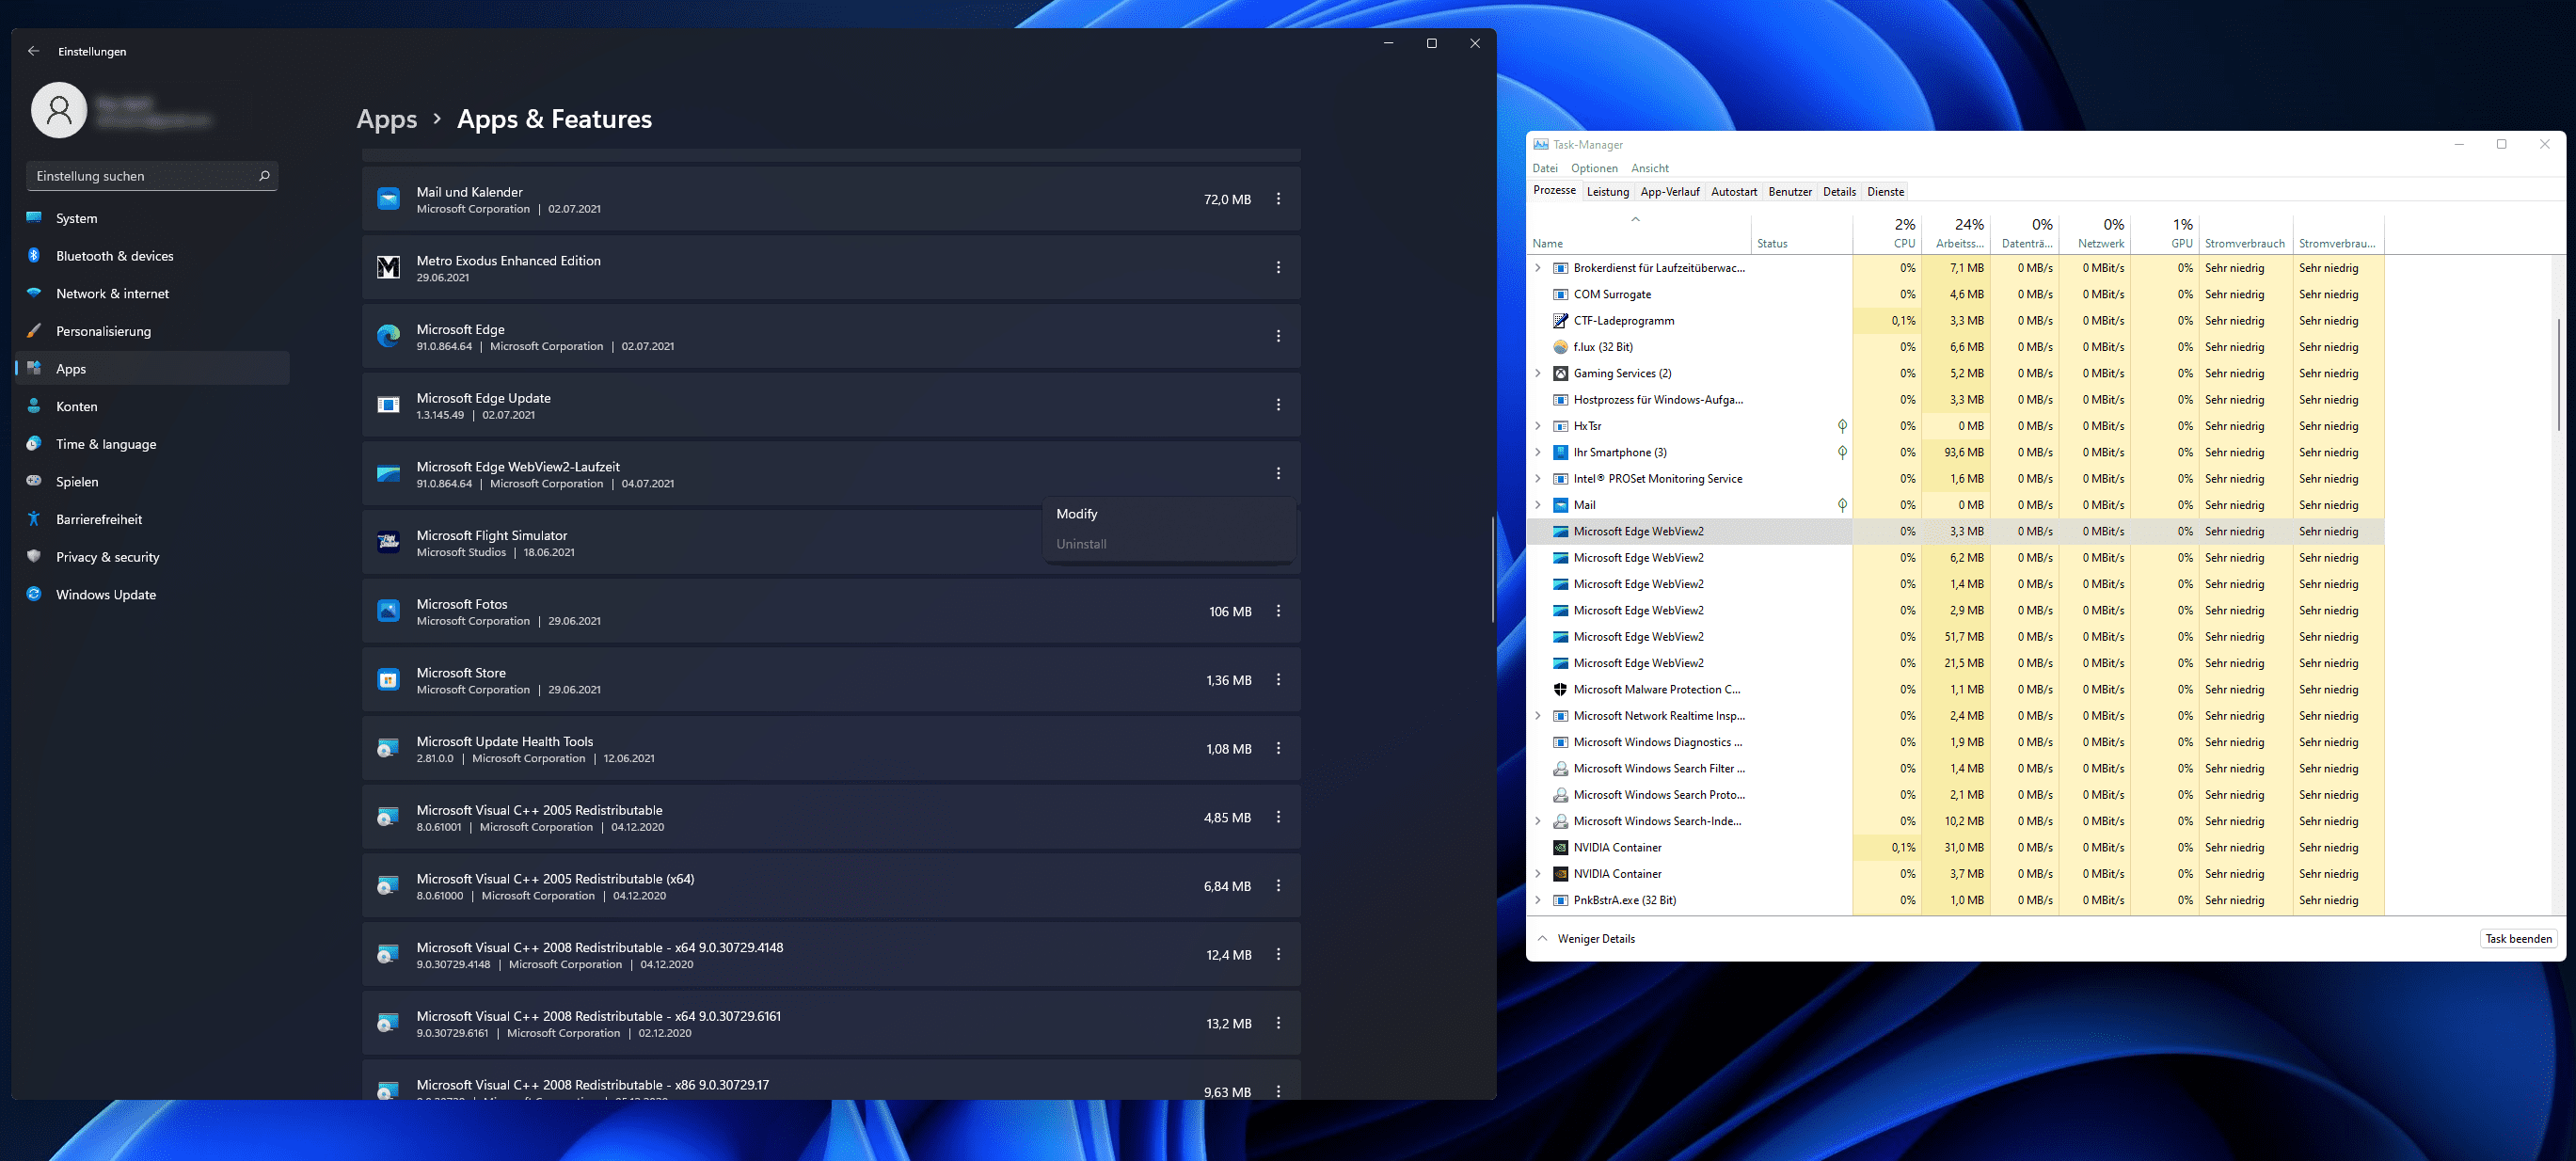Sort processes by Arbeitsspeicher column header
This screenshot has height=1161, width=2576.
(x=1955, y=233)
